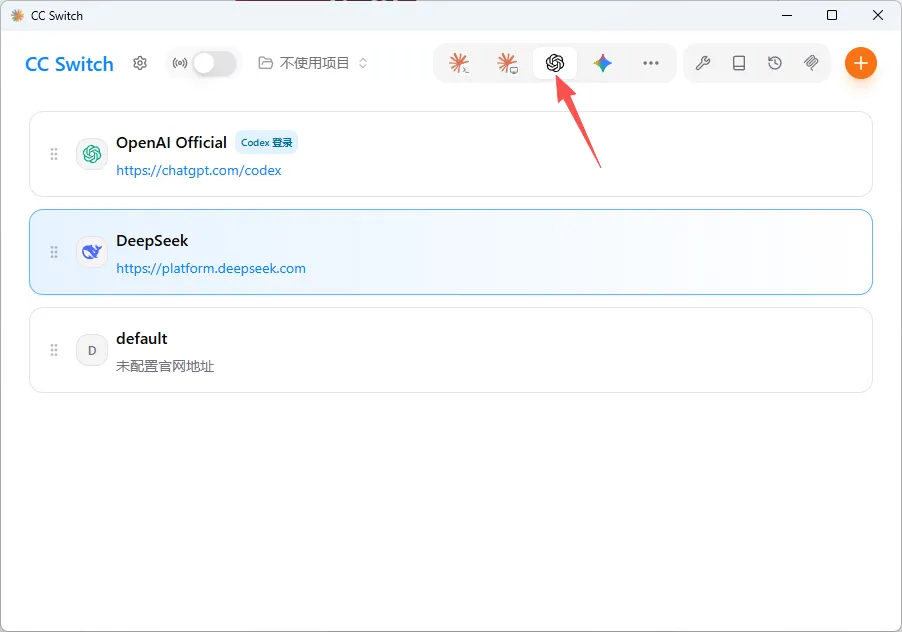The height and width of the screenshot is (632, 902).
Task: Click the 未配置官网地址 text under default
Action: coord(165,366)
